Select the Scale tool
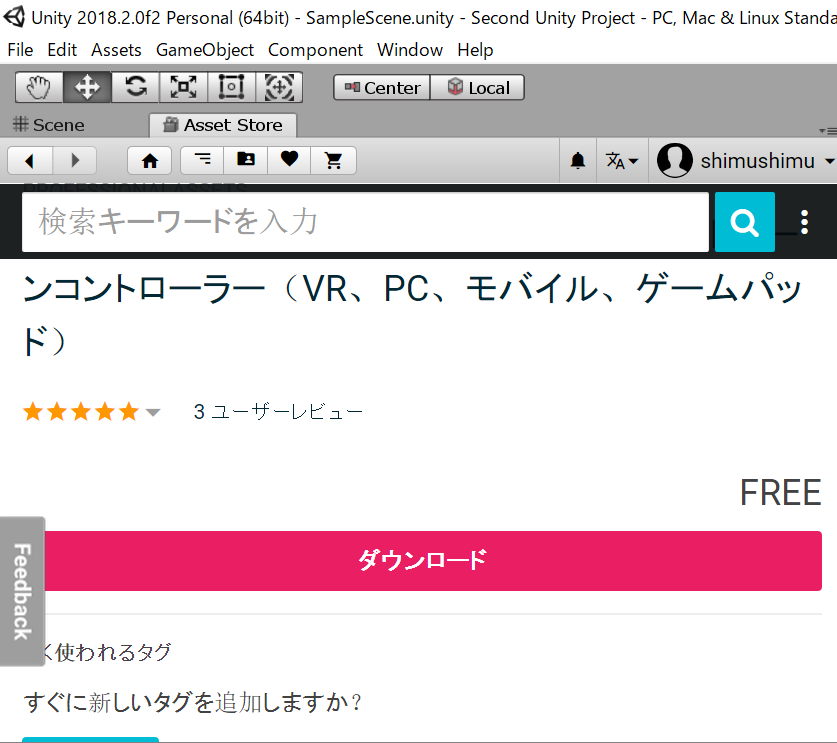 tap(183, 88)
